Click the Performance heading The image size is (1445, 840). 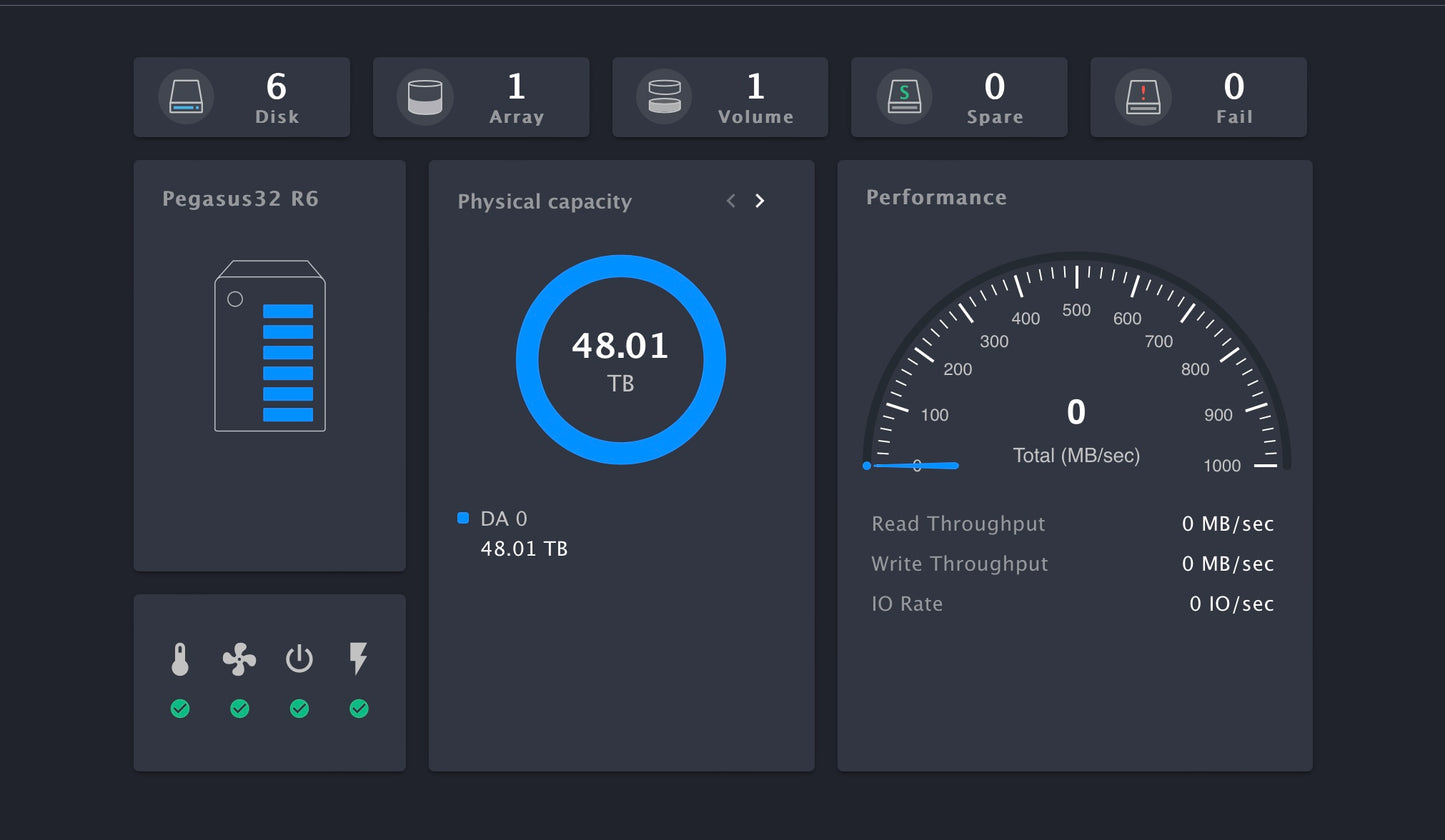pos(936,197)
